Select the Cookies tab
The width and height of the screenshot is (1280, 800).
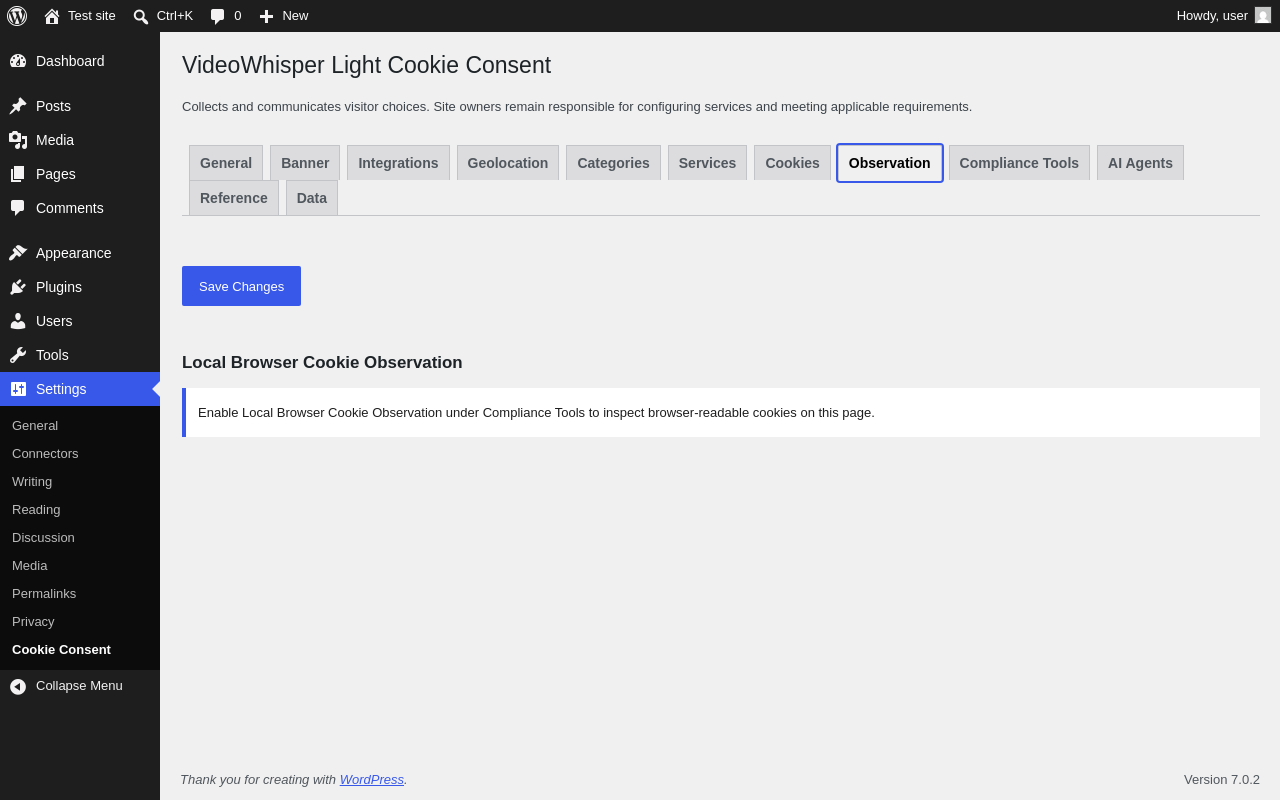tap(792, 163)
